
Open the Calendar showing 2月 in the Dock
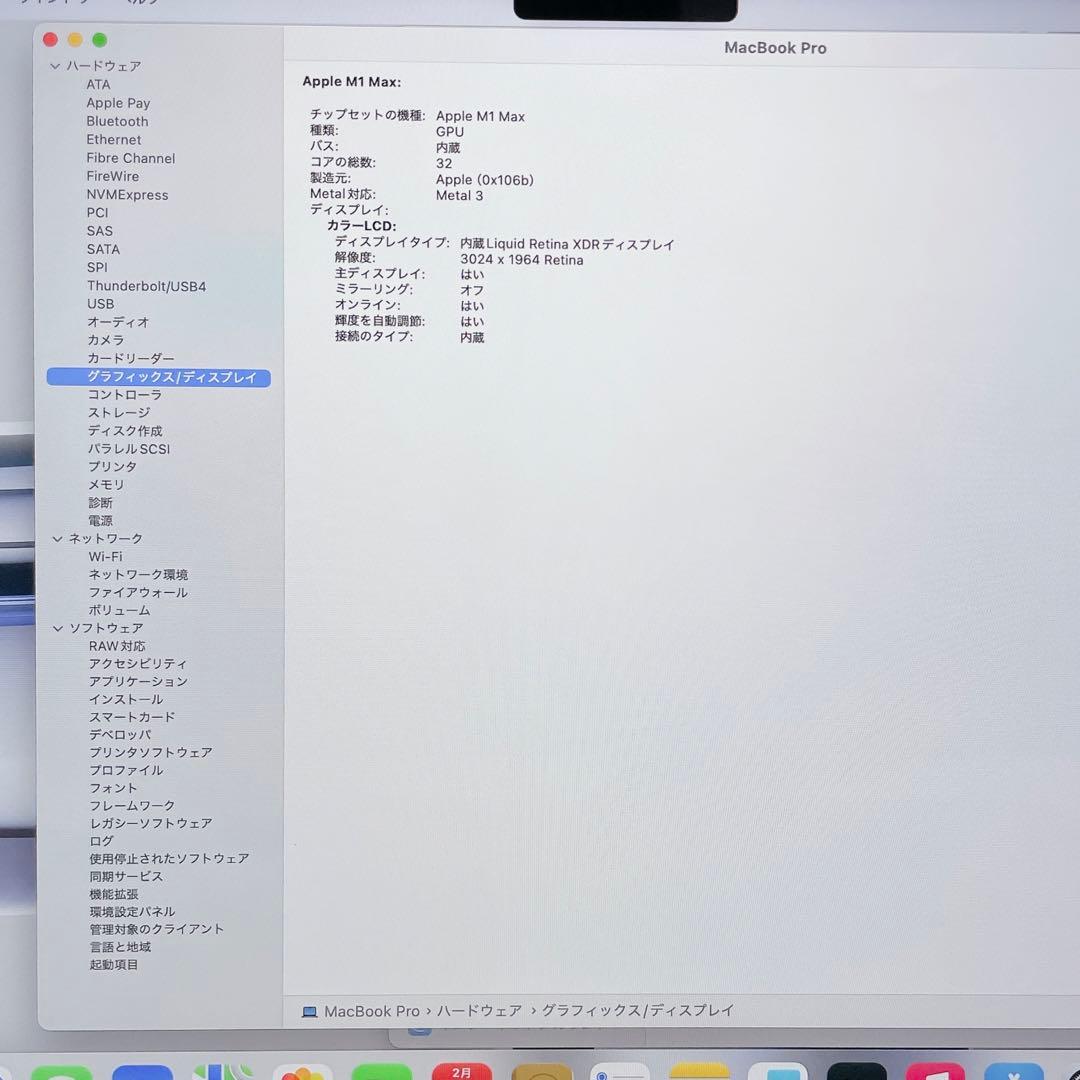462,1070
